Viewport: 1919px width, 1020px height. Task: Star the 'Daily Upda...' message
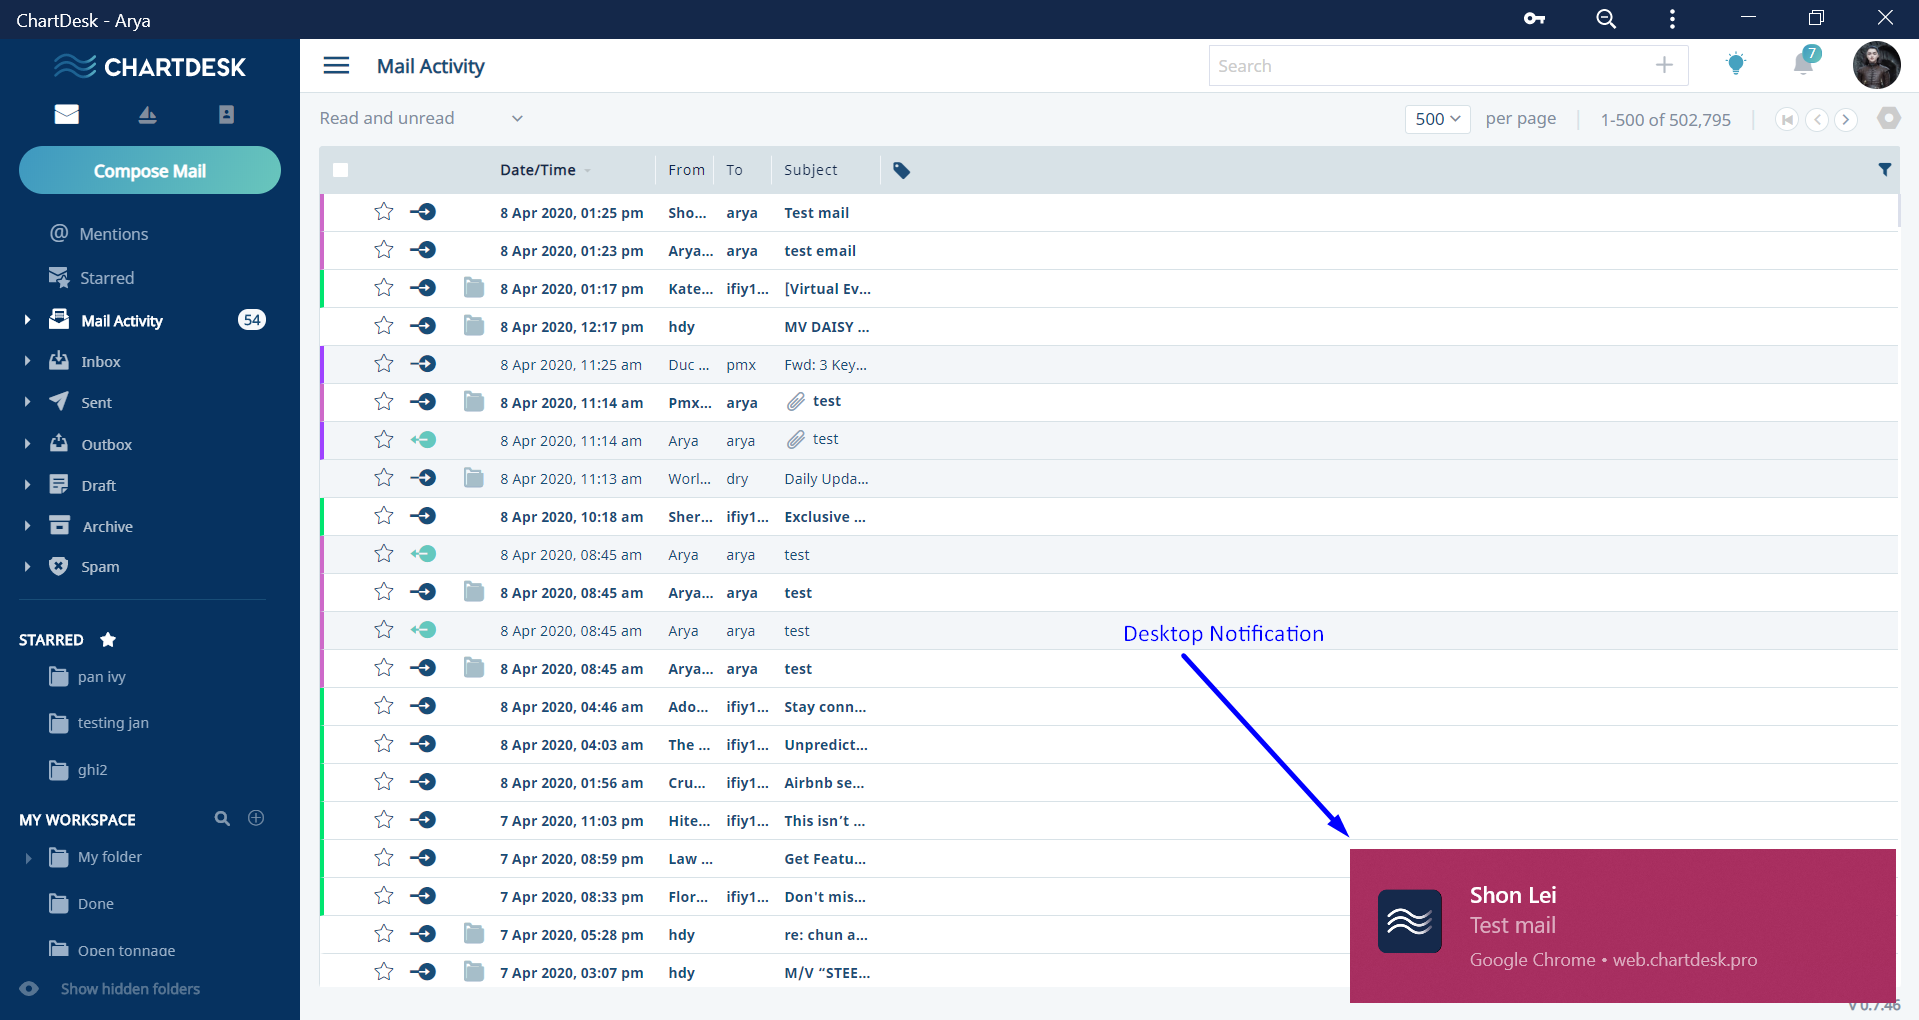pyautogui.click(x=384, y=478)
